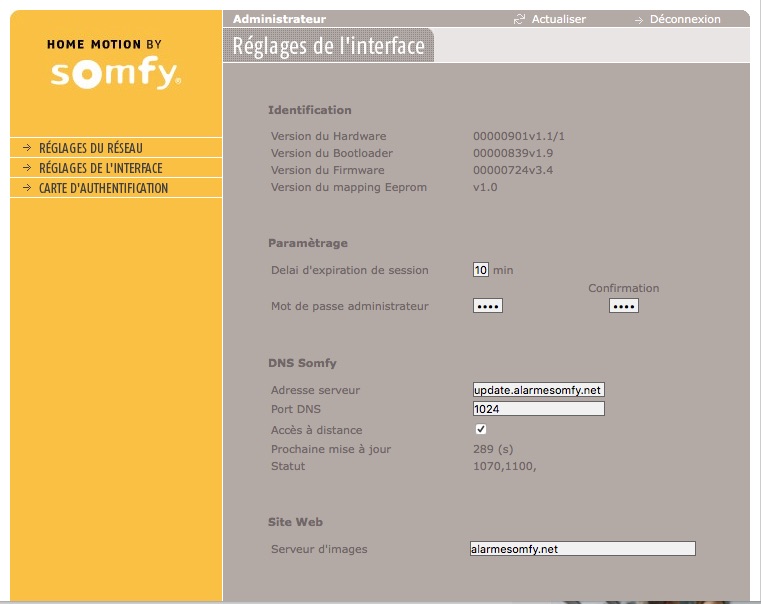The height and width of the screenshot is (604, 761).
Task: Click the Paramètrage section heading
Action: [308, 243]
